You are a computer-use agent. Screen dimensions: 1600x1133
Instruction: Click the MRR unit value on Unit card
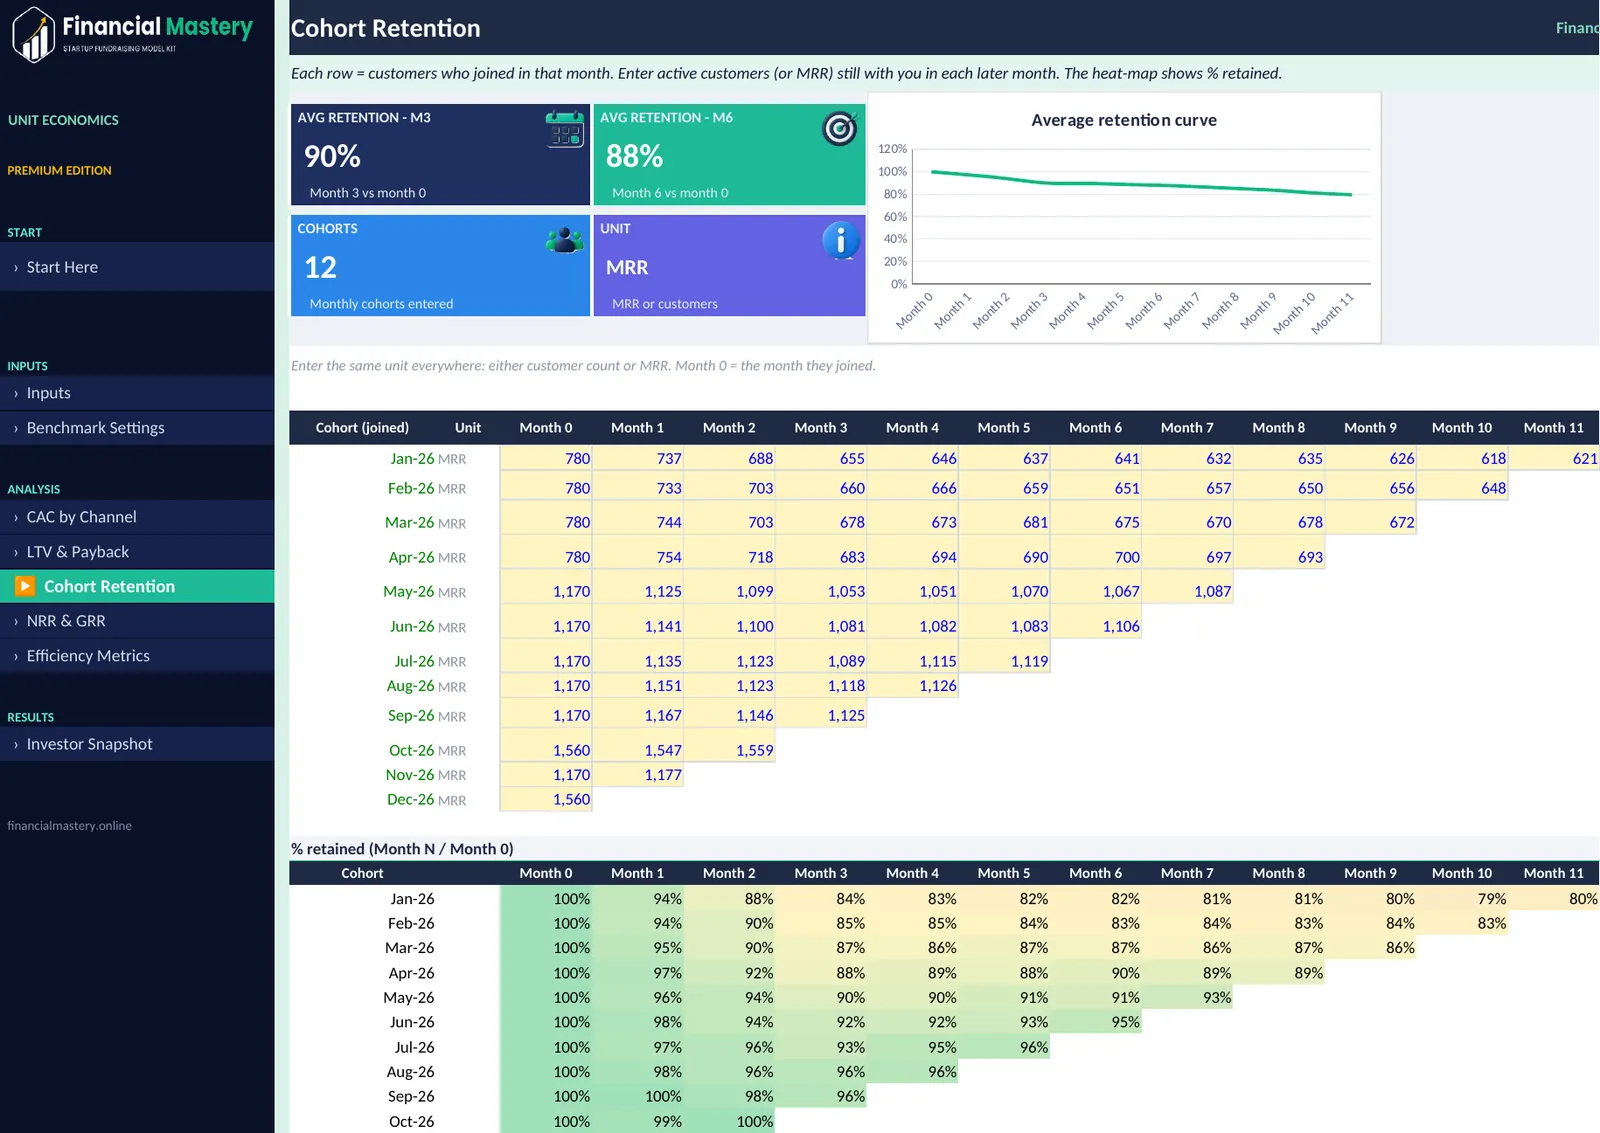pos(627,268)
